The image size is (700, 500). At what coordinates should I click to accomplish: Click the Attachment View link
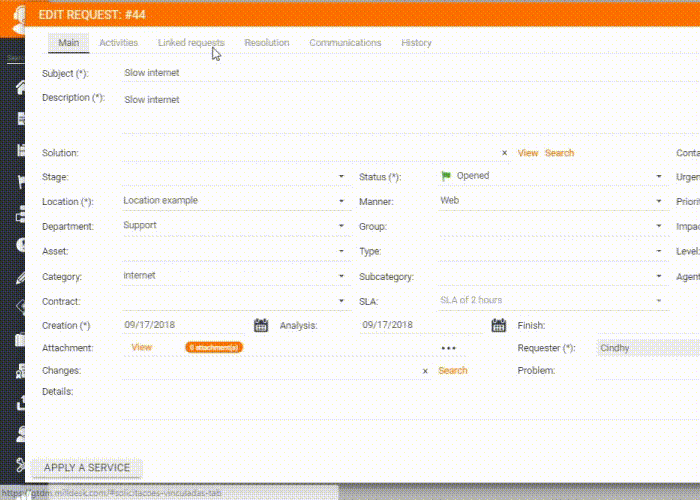(142, 347)
